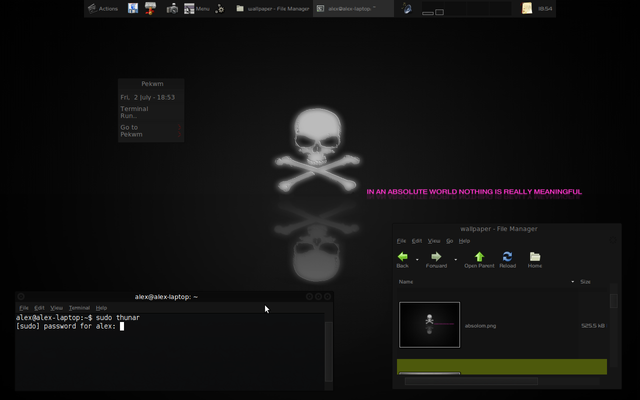Click the 18:54 clock in the panel
The image size is (640, 400).
tap(545, 9)
